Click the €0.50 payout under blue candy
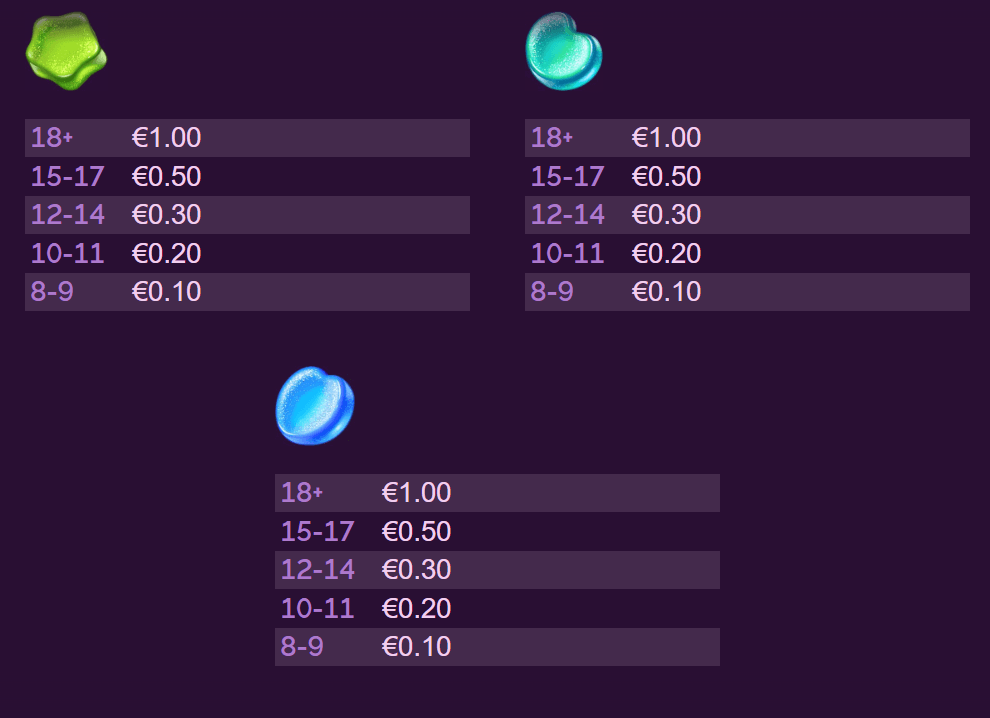Screen dimensions: 990x718 point(417,531)
